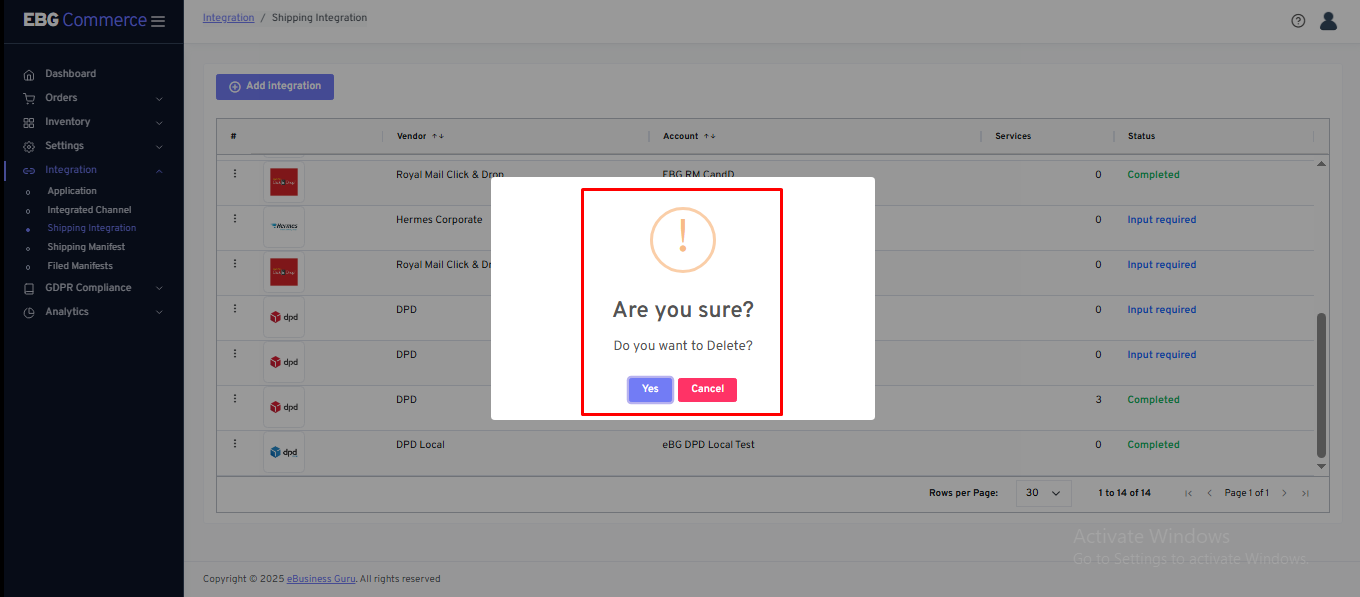Open Rows per Page dropdown
Image resolution: width=1360 pixels, height=597 pixels.
tap(1043, 493)
